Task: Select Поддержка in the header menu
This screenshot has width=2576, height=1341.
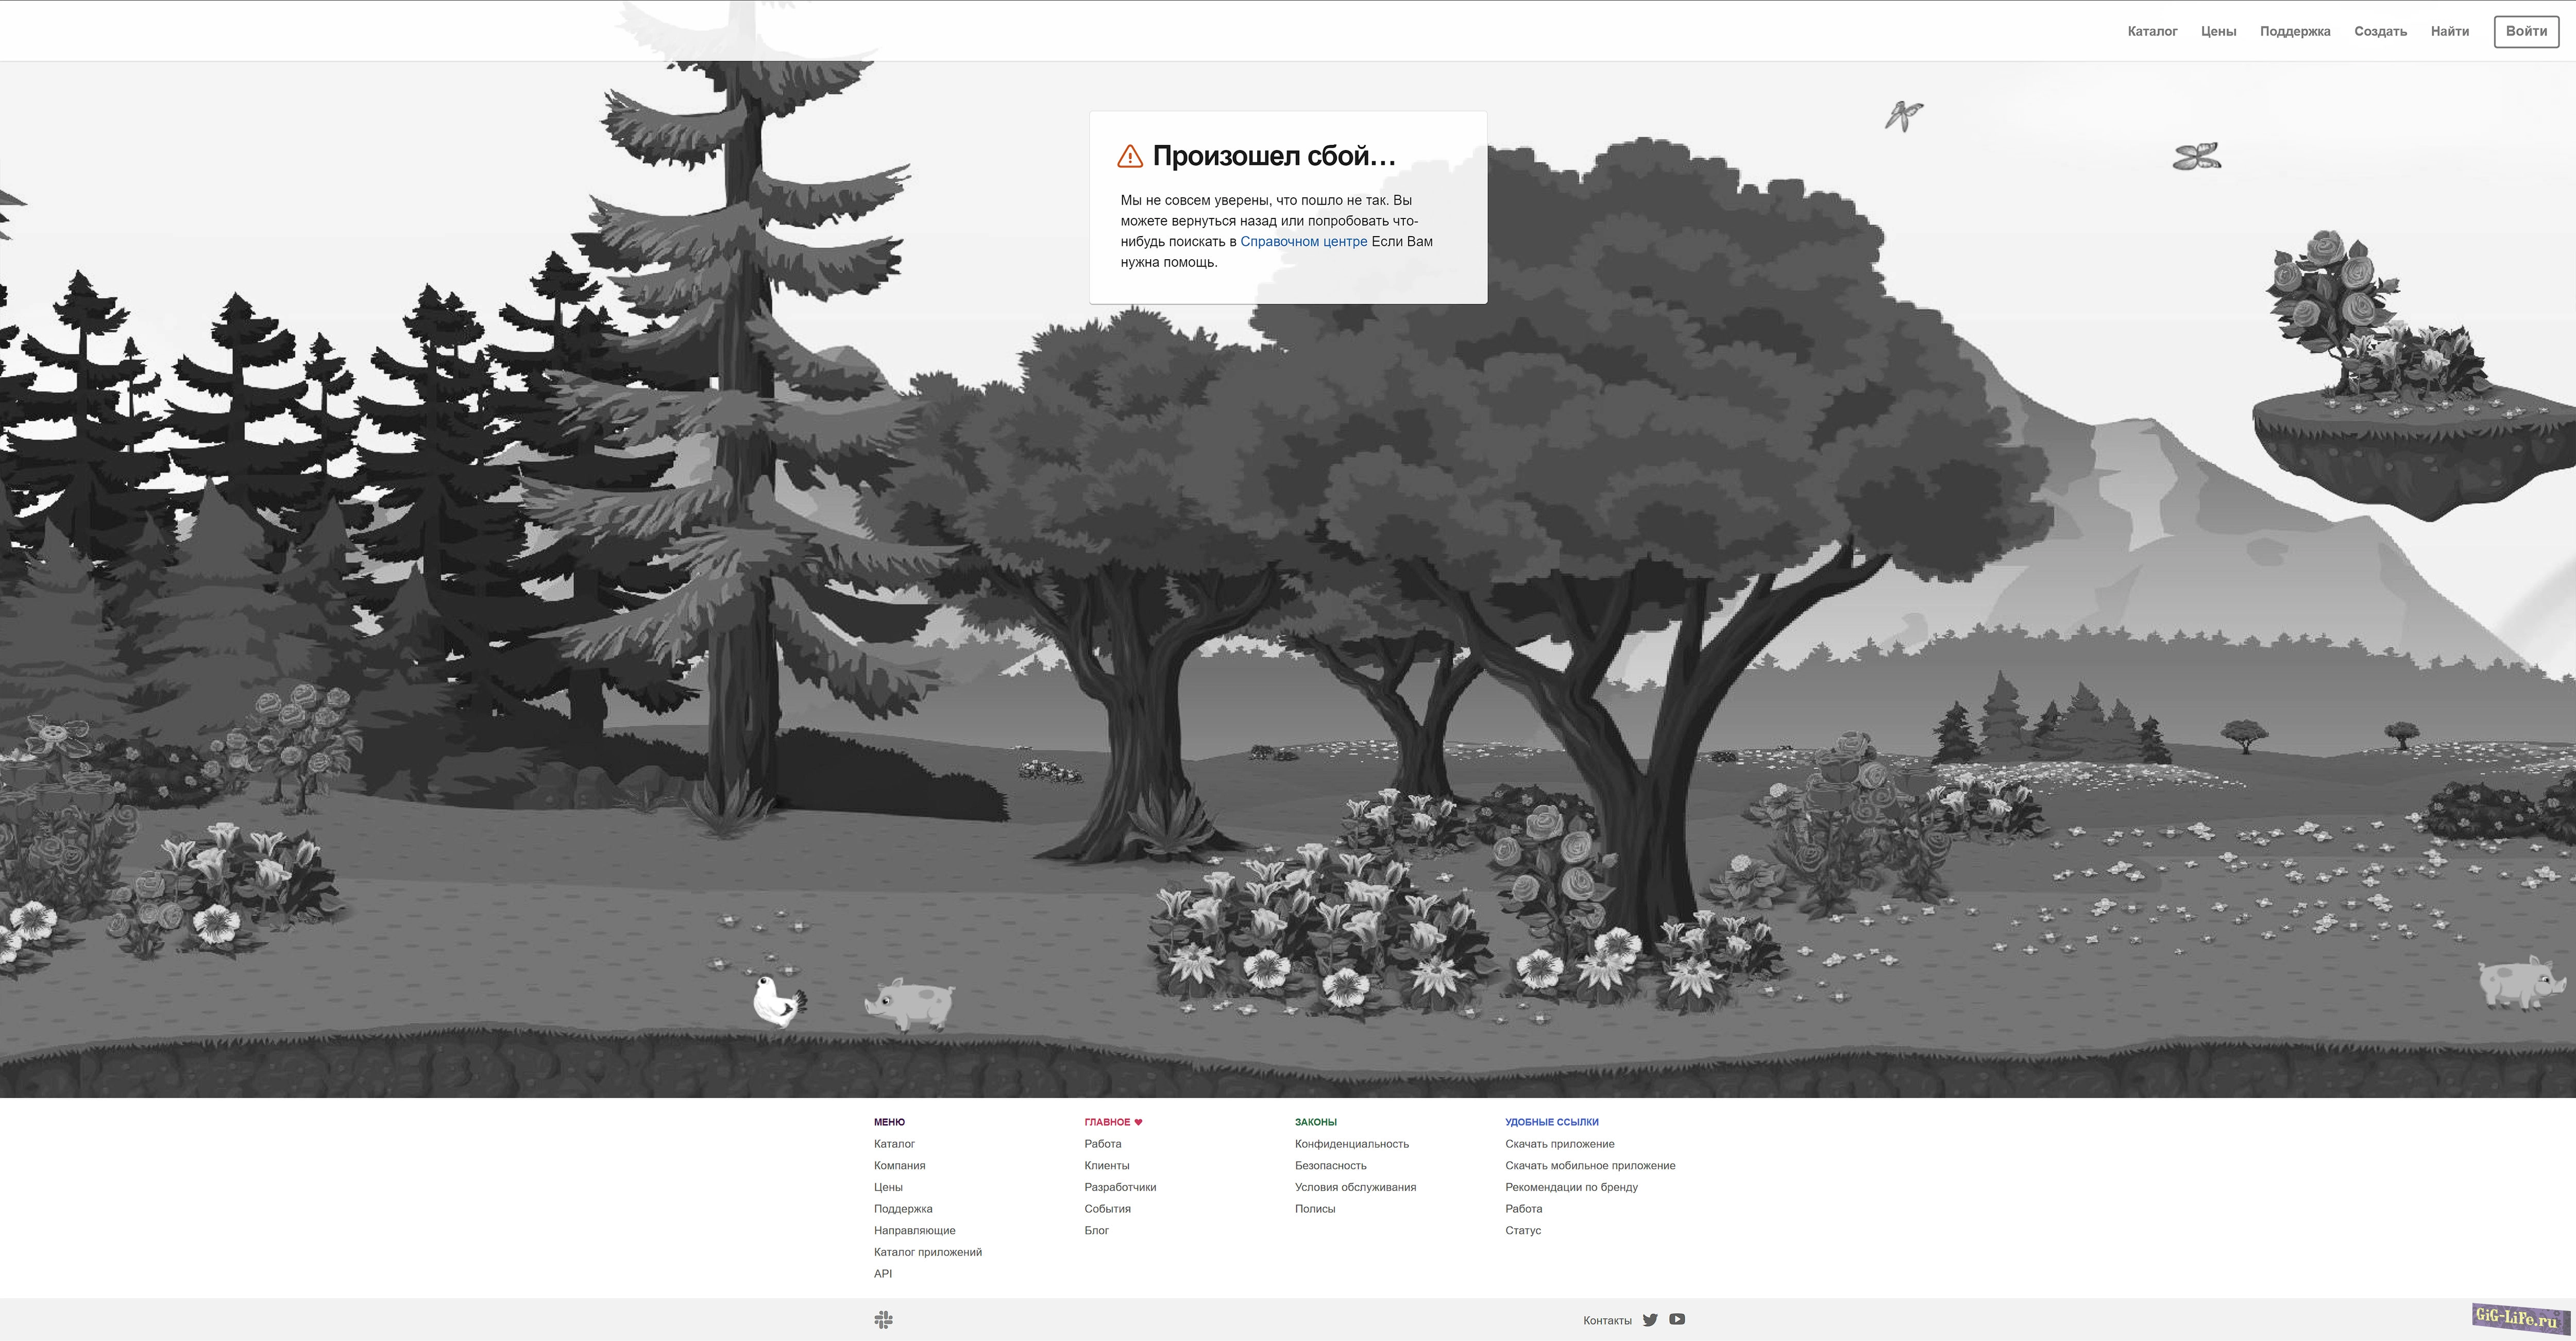Action: (x=2295, y=31)
